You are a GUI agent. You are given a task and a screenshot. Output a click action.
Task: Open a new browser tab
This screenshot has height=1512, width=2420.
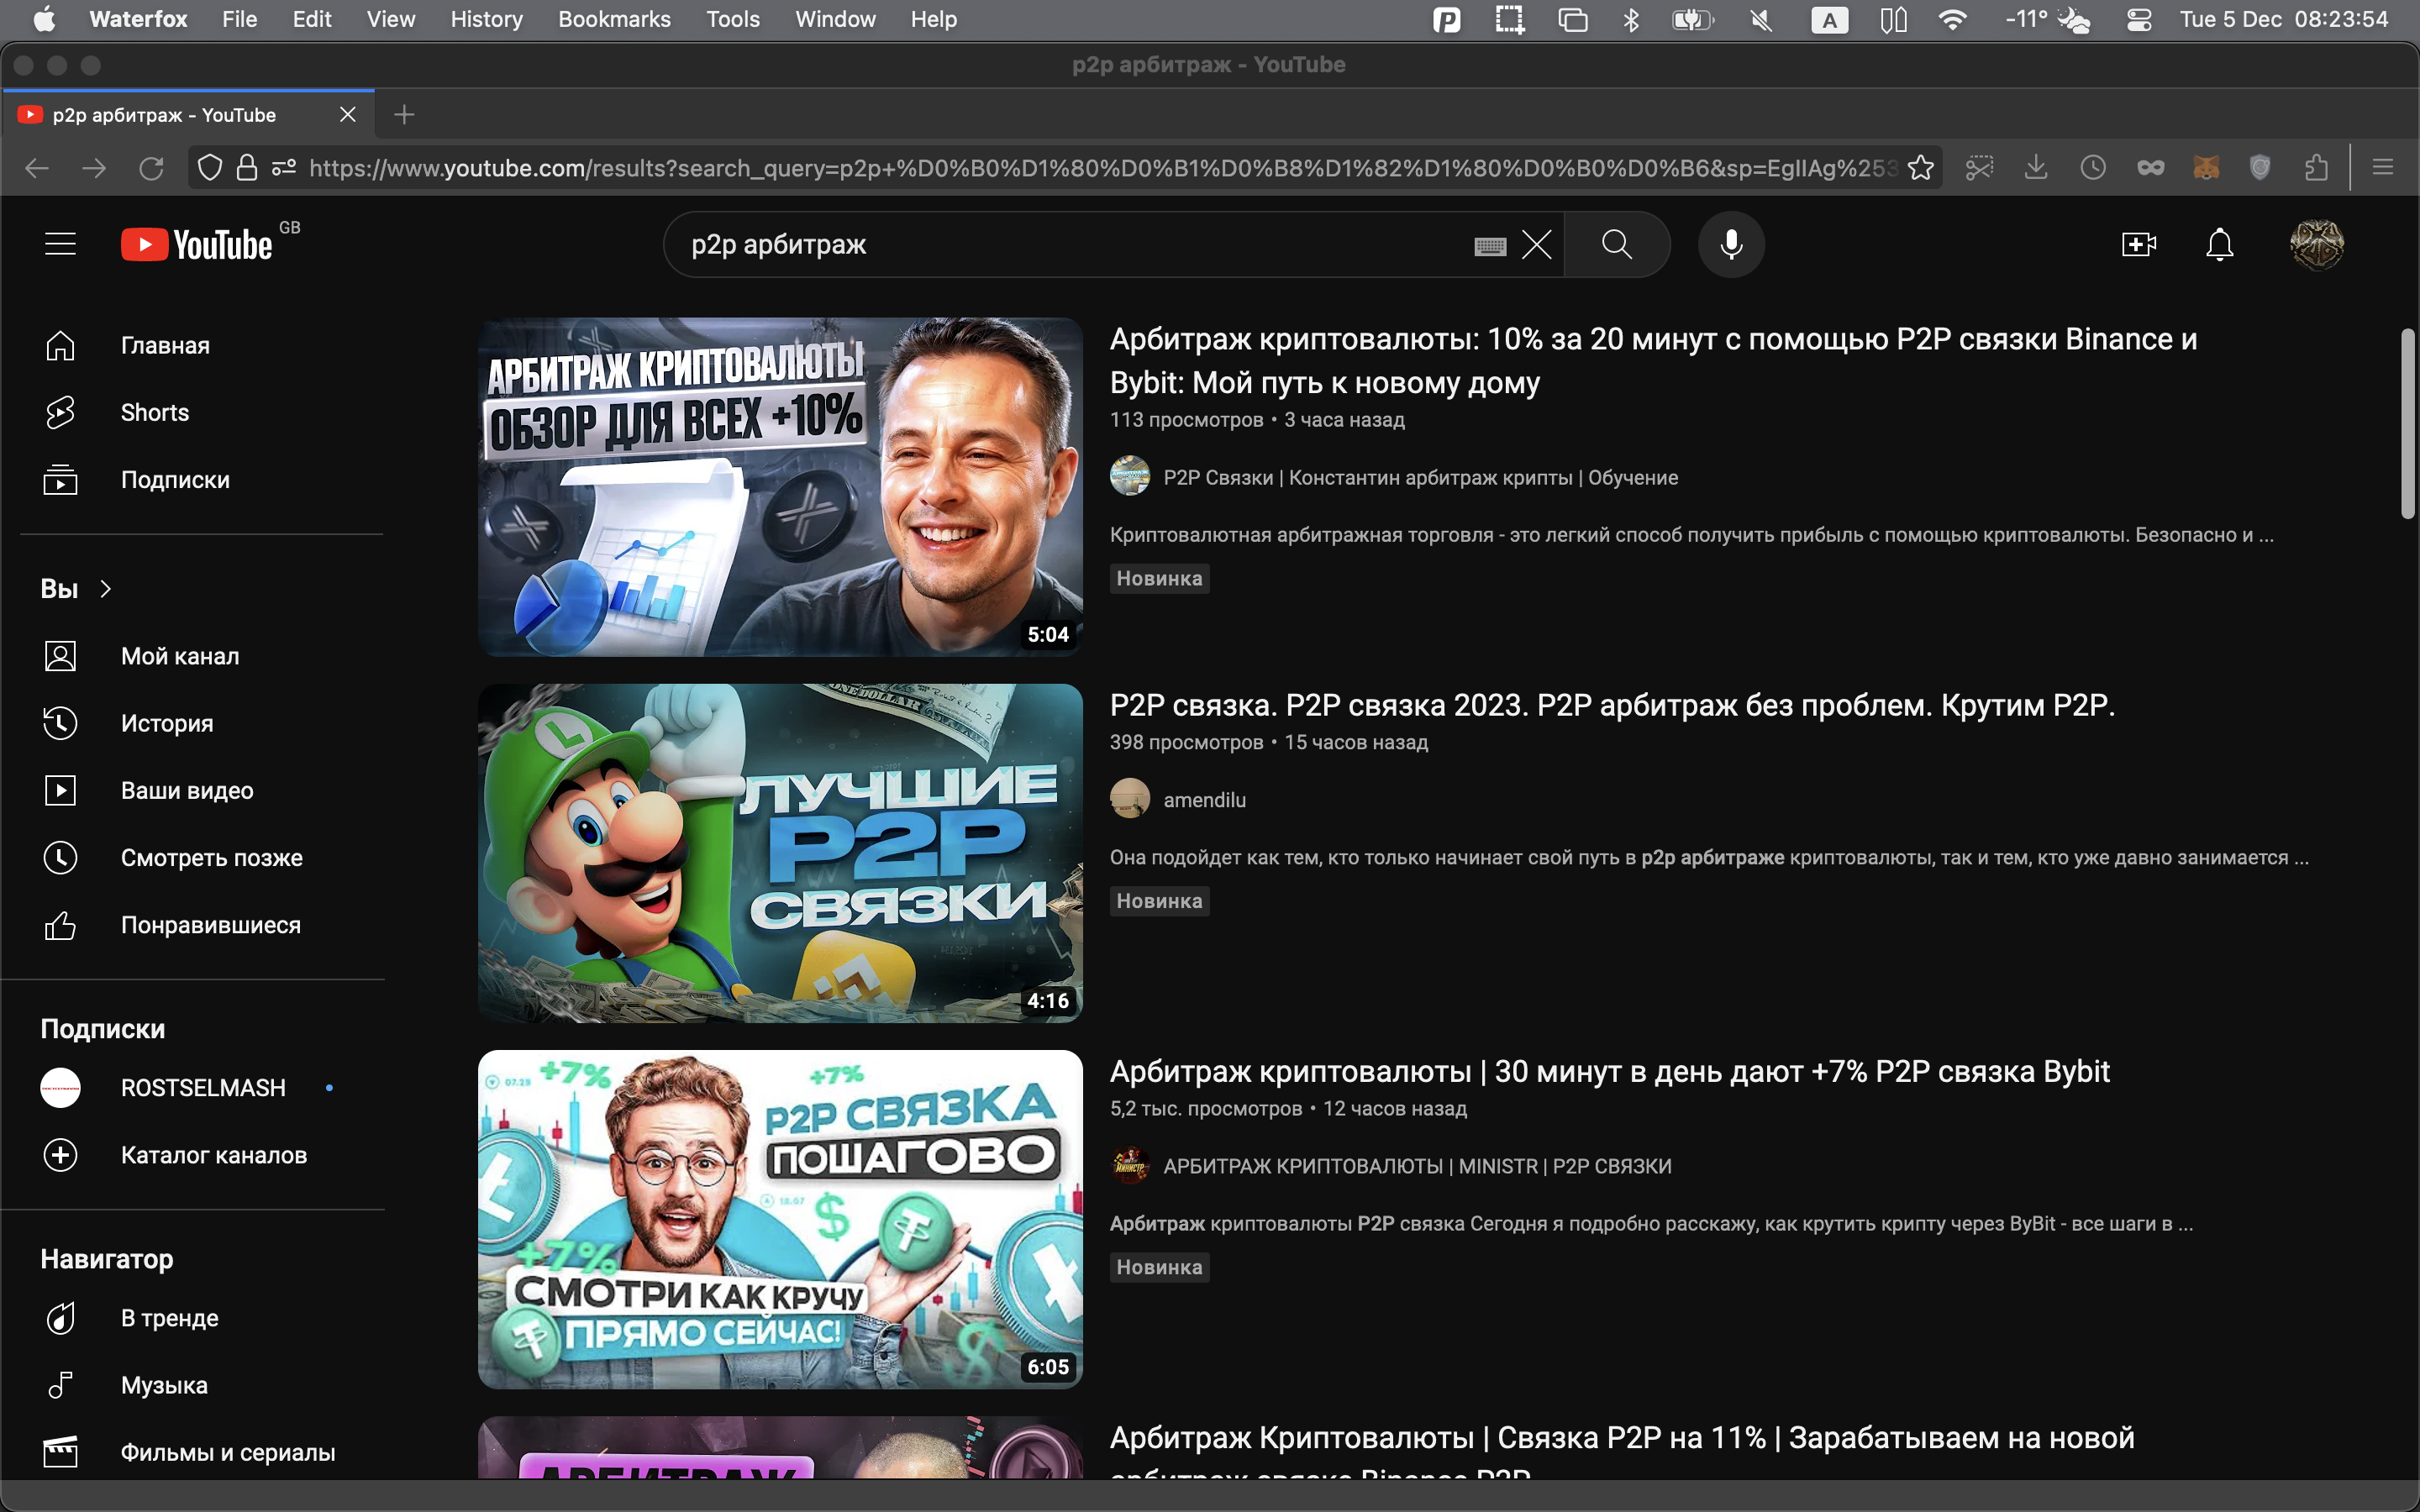404,115
